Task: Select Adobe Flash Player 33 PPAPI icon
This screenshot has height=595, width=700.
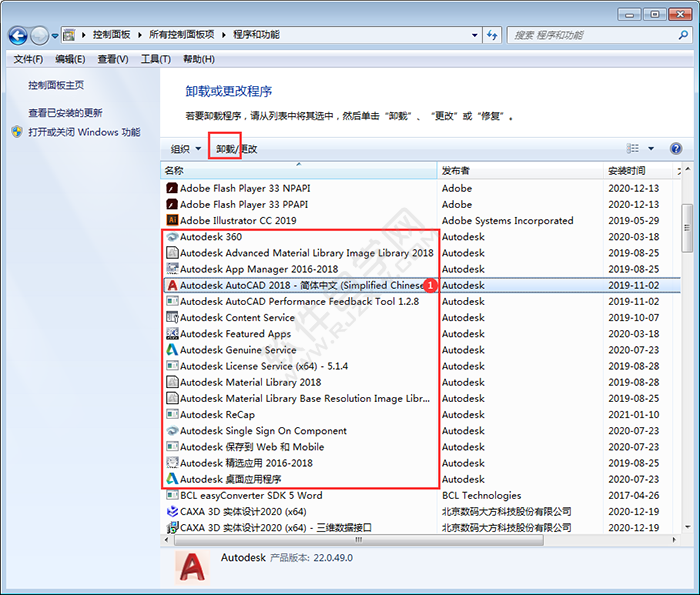Action: 172,204
